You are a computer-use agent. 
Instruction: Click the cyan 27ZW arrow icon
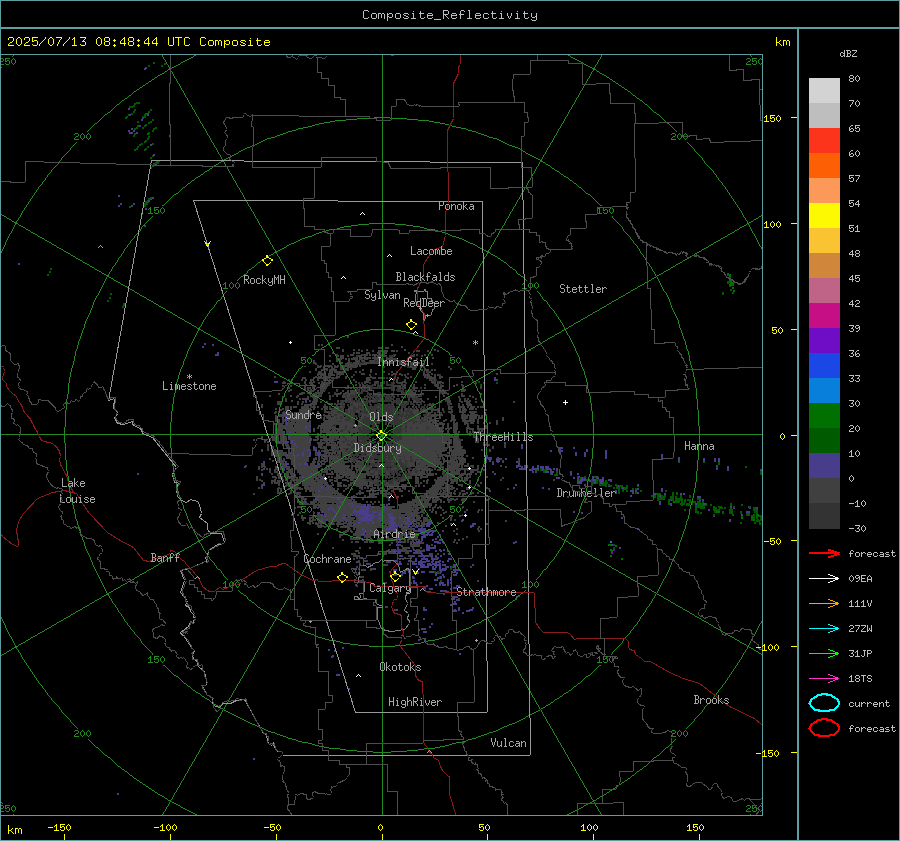(824, 629)
